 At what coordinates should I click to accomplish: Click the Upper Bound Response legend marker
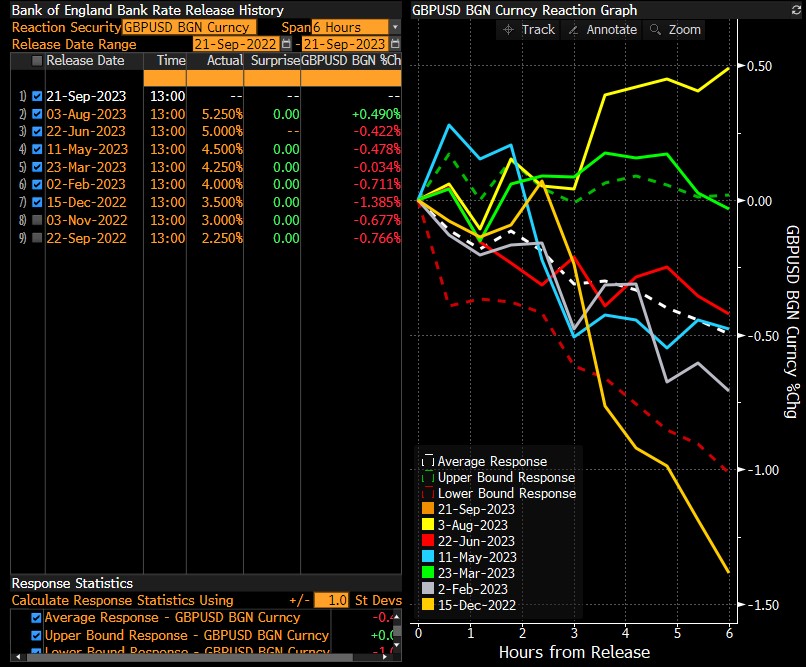[x=428, y=478]
